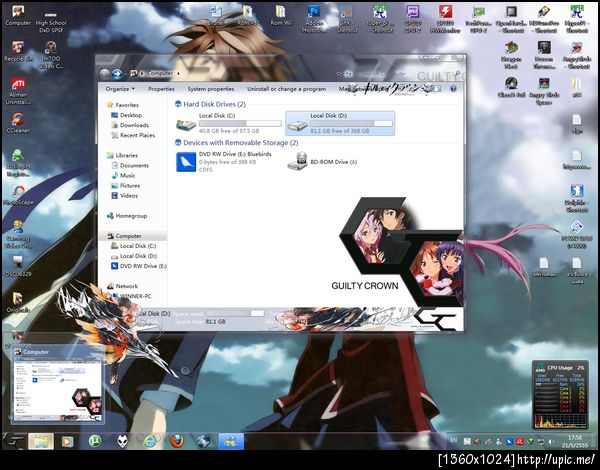Launch the purple CPU-Z desktop shortcut
Viewport: 600px width, 470px height.
pyautogui.click(x=412, y=18)
